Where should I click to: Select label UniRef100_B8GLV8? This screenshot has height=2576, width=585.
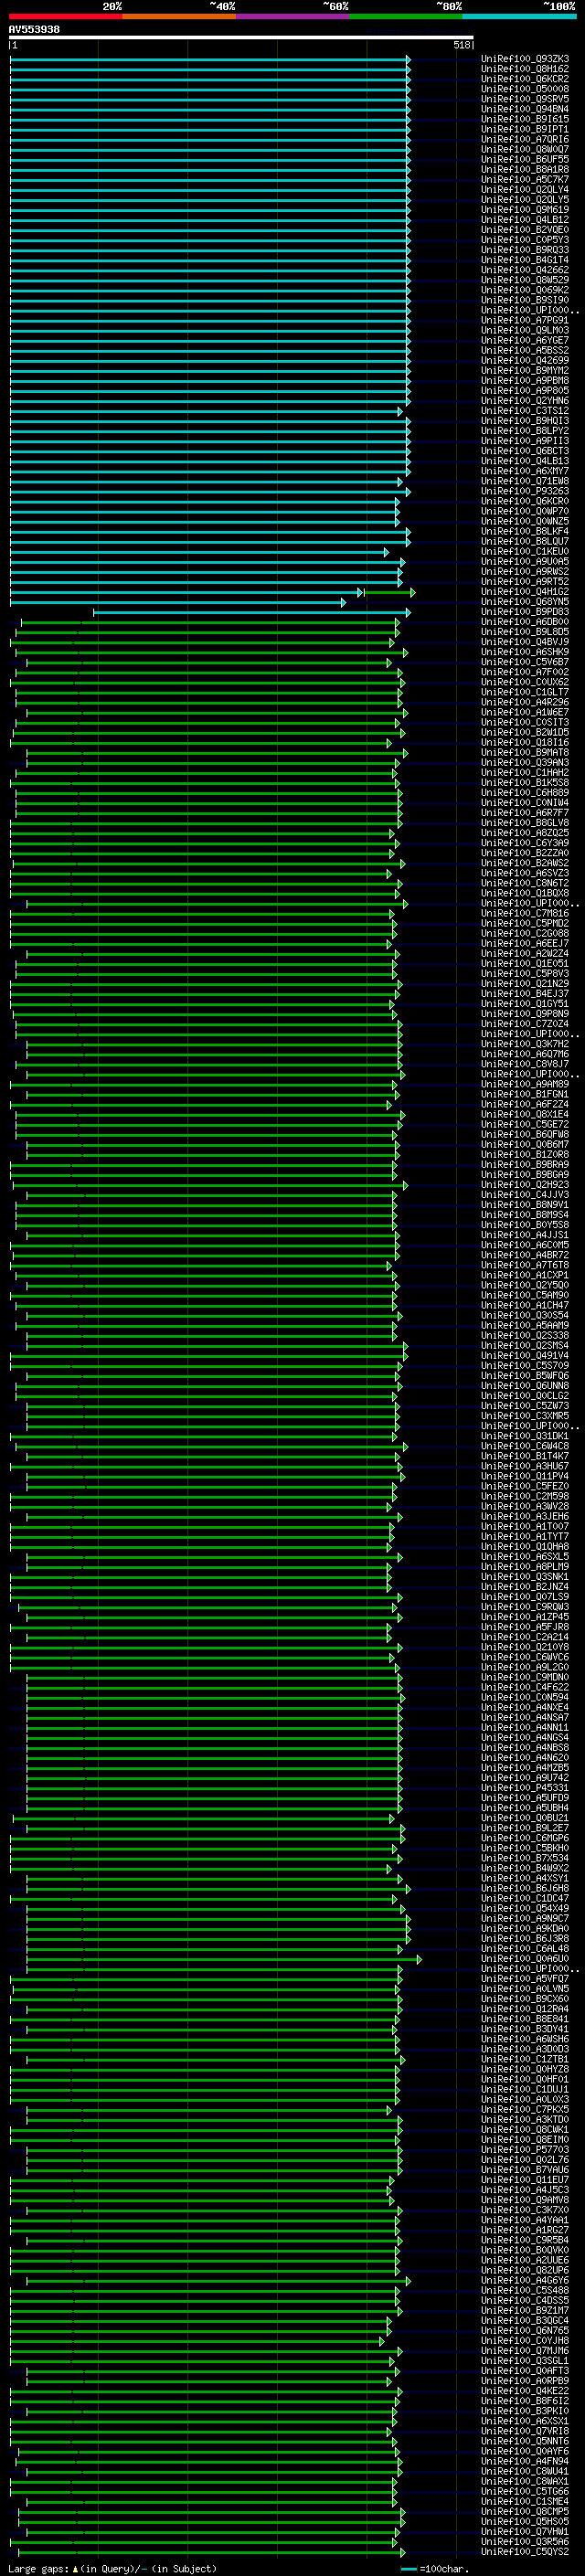[525, 823]
